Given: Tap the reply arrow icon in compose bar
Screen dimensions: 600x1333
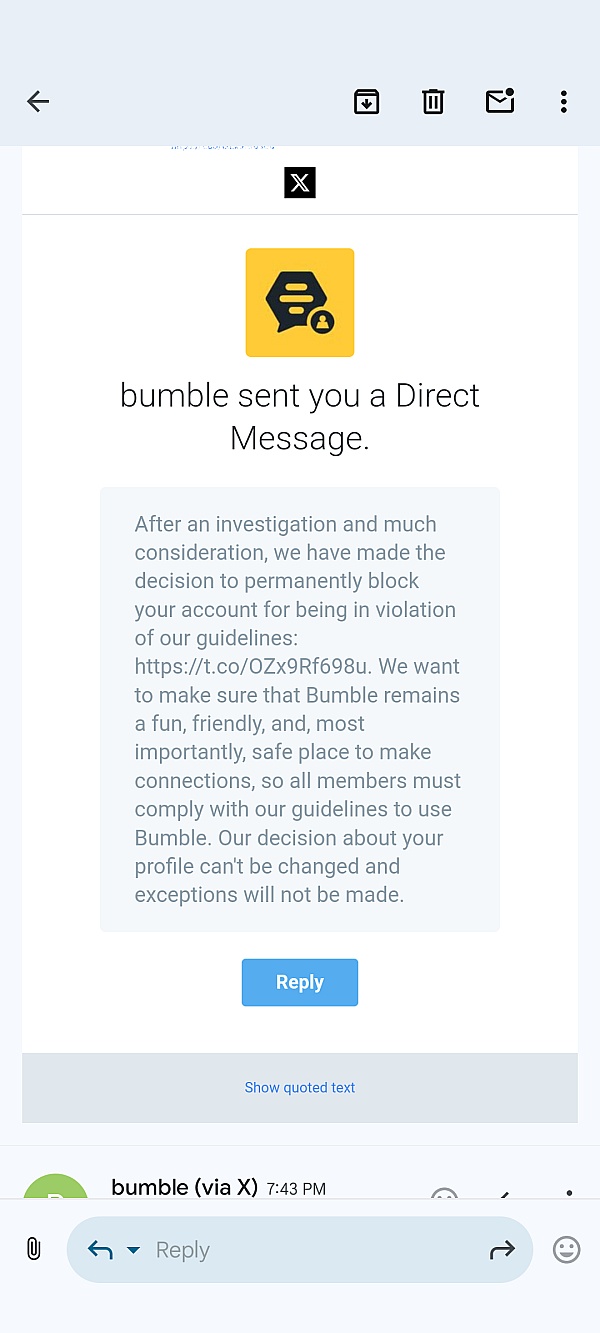Looking at the screenshot, I should tap(100, 1250).
